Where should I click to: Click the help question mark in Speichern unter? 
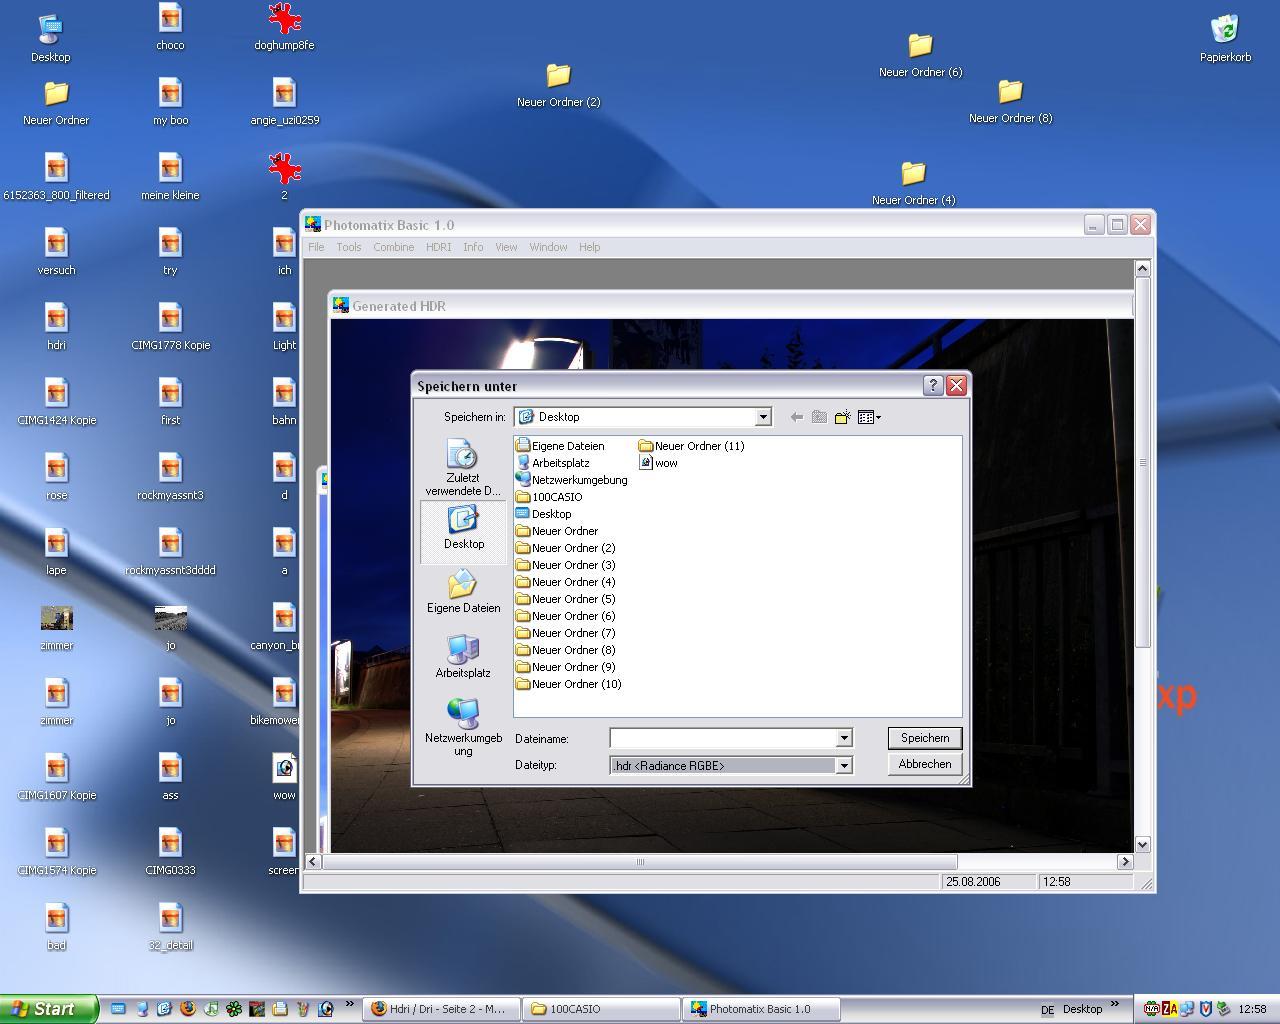(x=933, y=385)
